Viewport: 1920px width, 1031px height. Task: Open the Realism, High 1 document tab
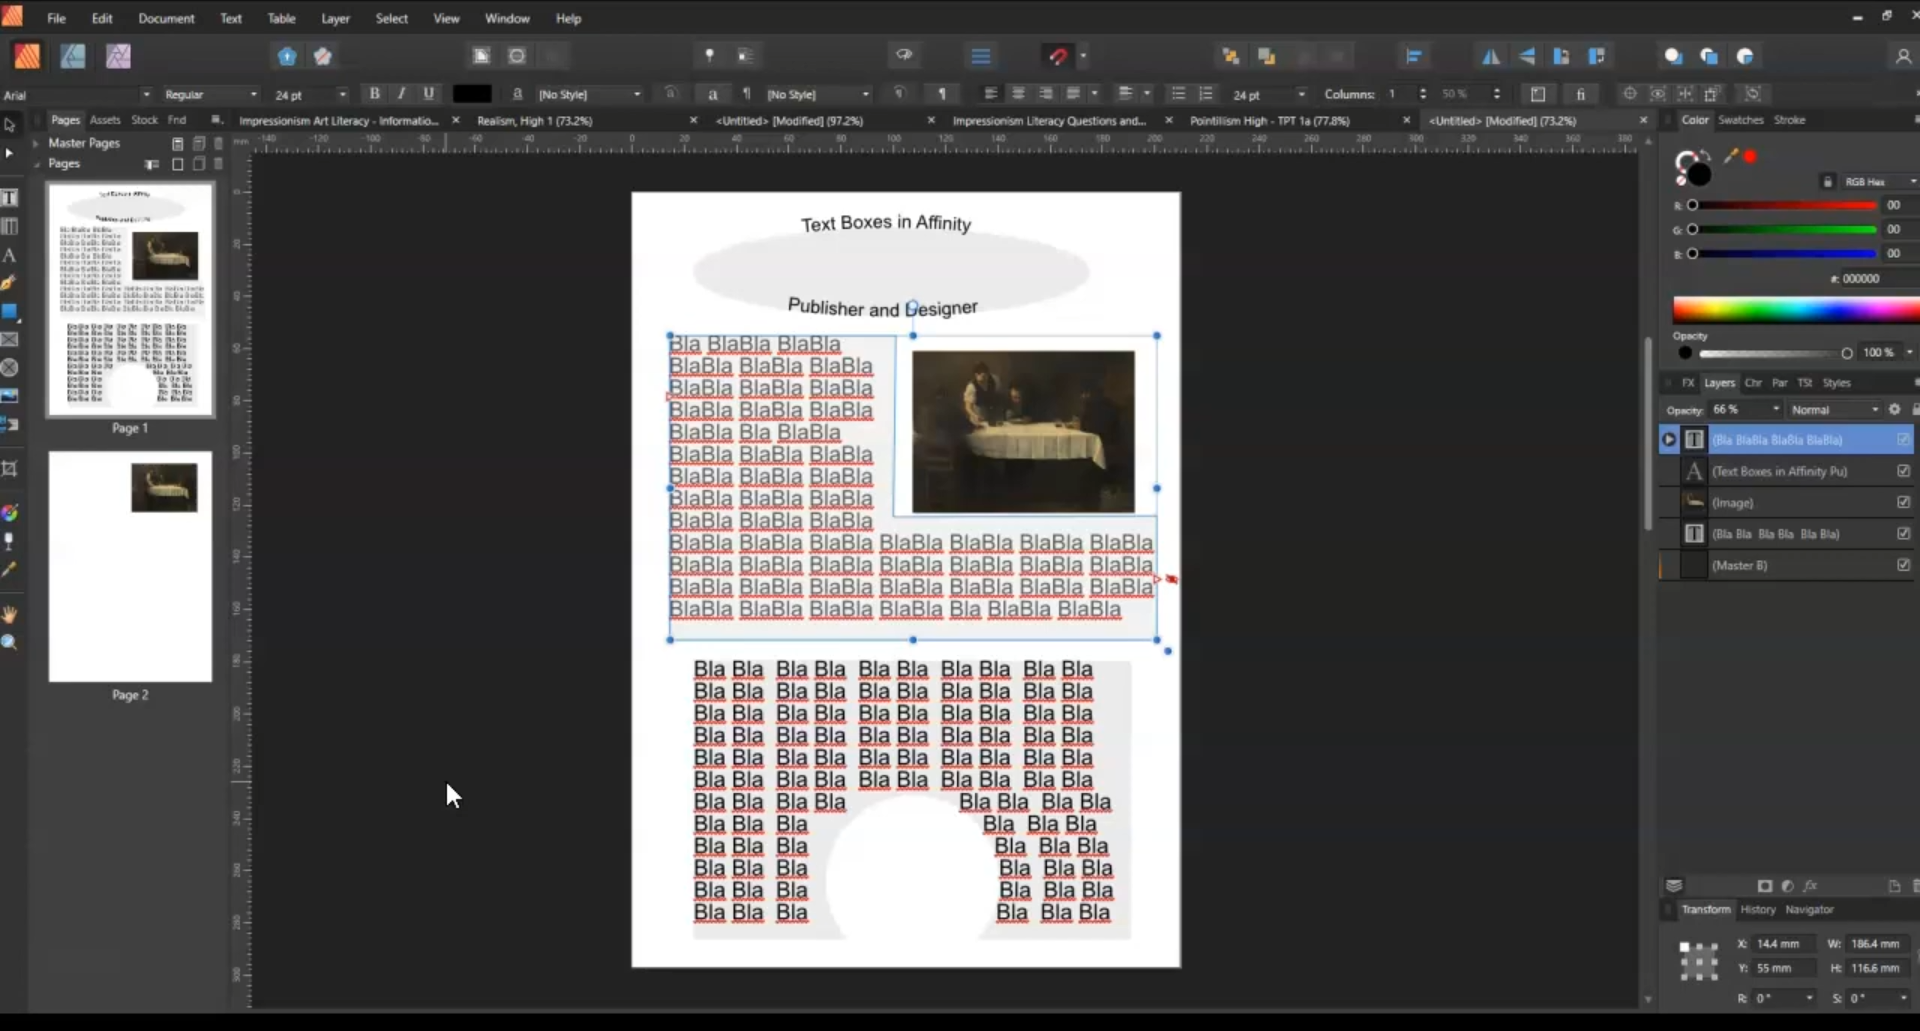[x=535, y=121]
